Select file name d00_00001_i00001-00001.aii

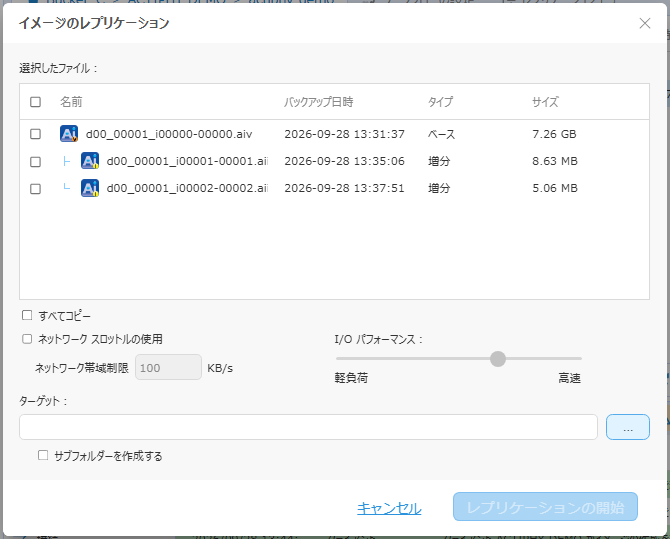tap(187, 161)
